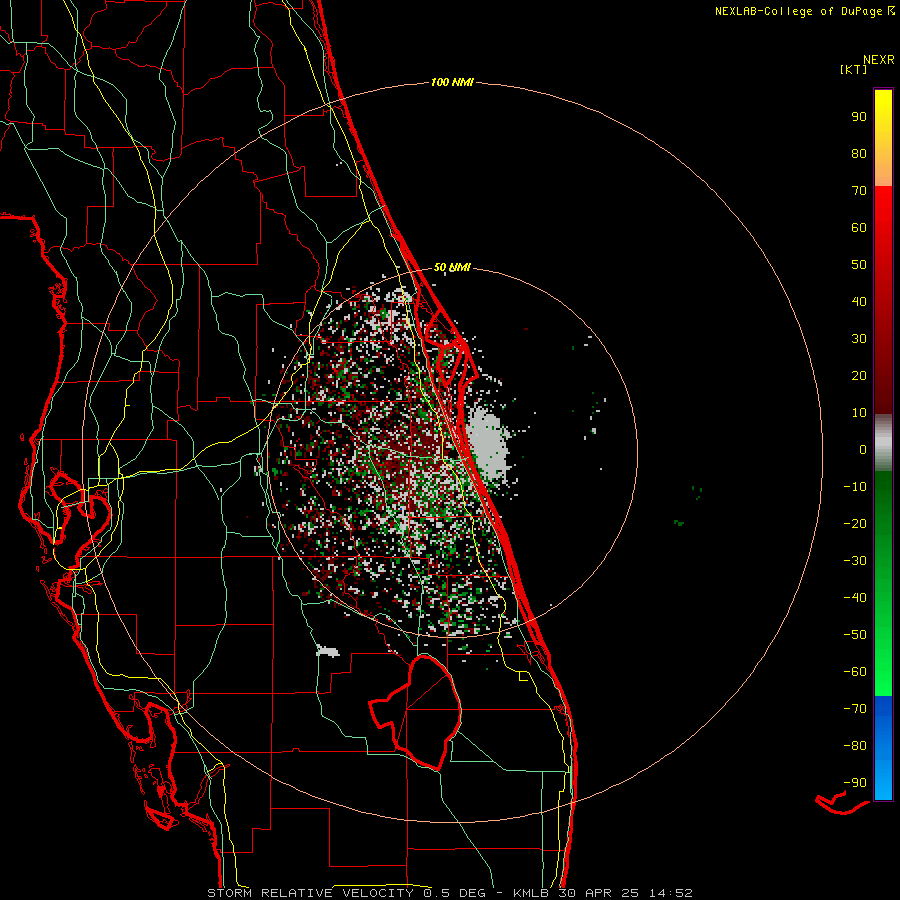Click the NEXR label above the color scale

click(x=879, y=60)
